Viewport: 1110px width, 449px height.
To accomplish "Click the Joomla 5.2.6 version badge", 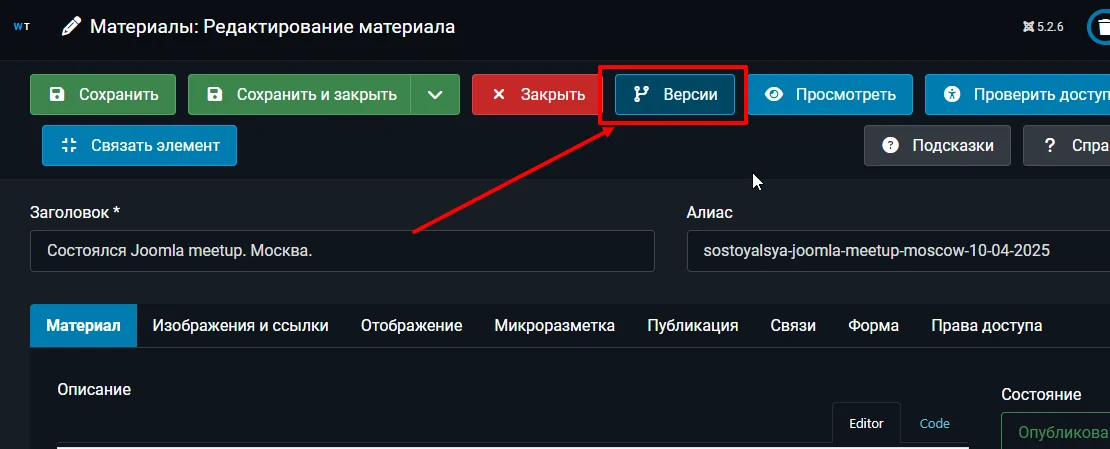I will [1043, 28].
